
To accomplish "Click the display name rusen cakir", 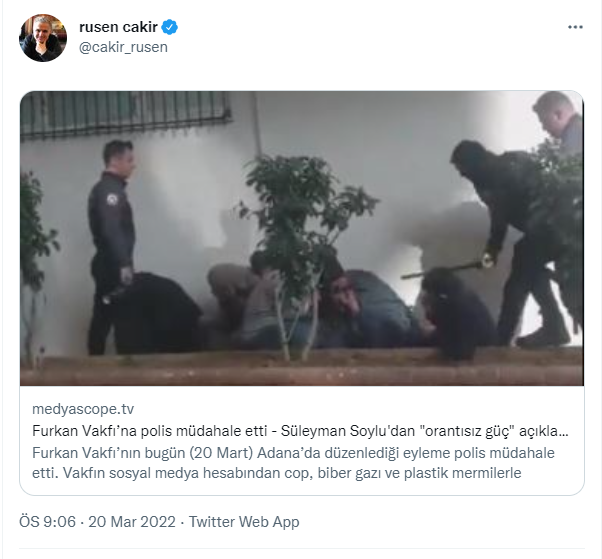I will [118, 27].
